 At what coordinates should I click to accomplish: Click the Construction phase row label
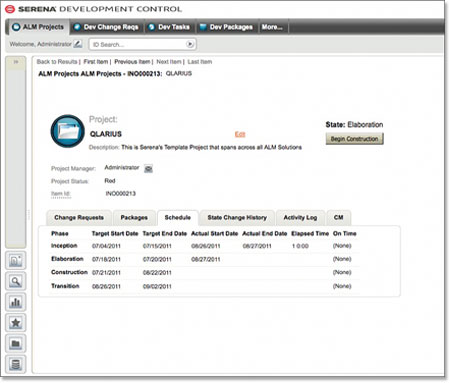pos(69,272)
